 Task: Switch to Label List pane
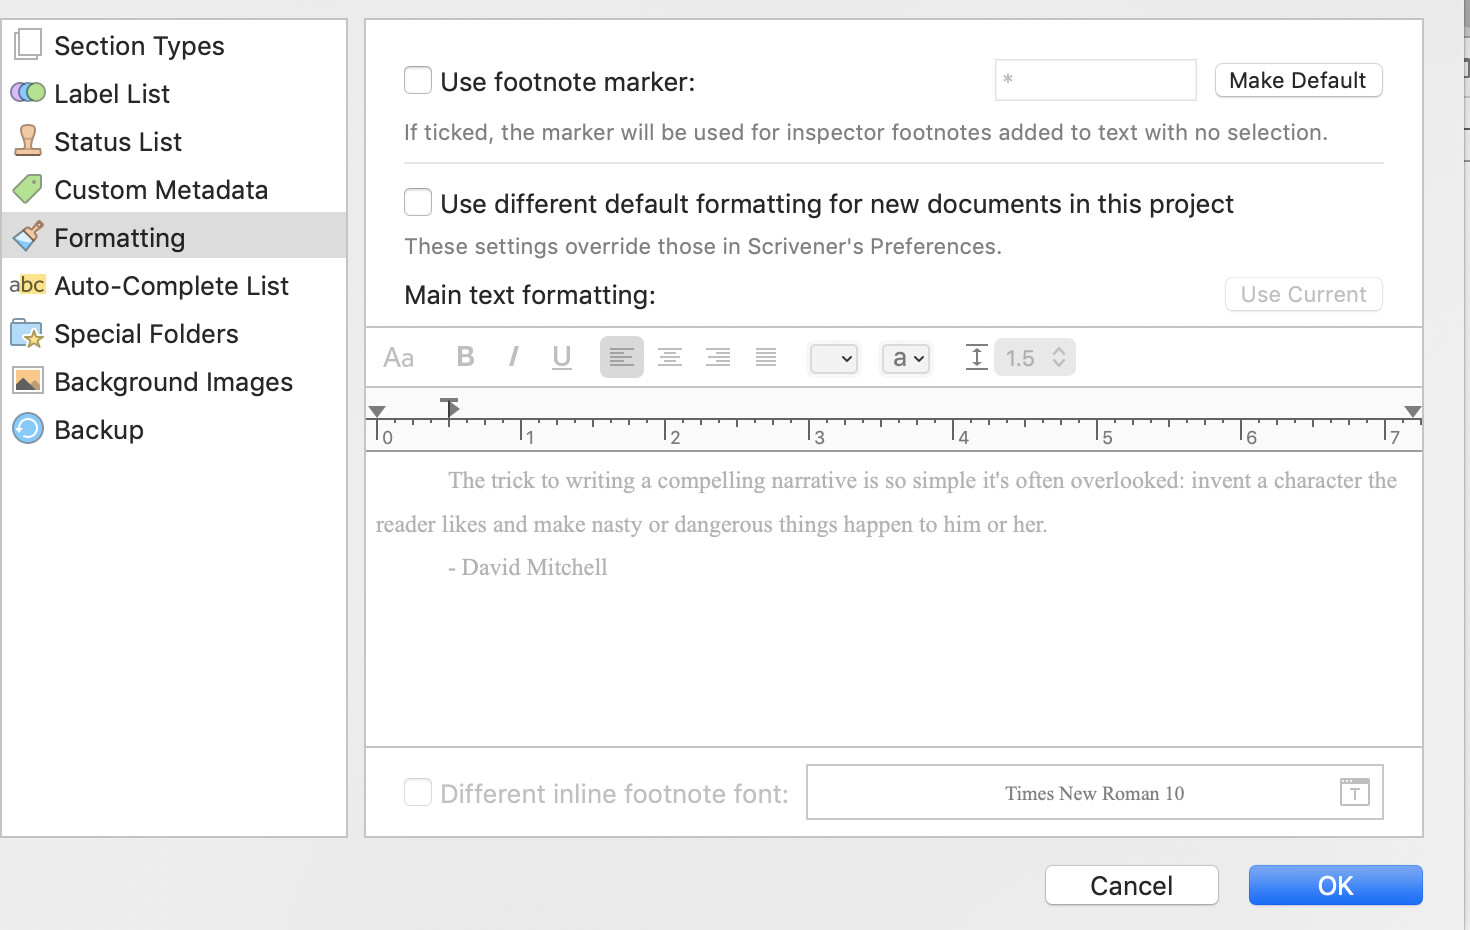(112, 93)
